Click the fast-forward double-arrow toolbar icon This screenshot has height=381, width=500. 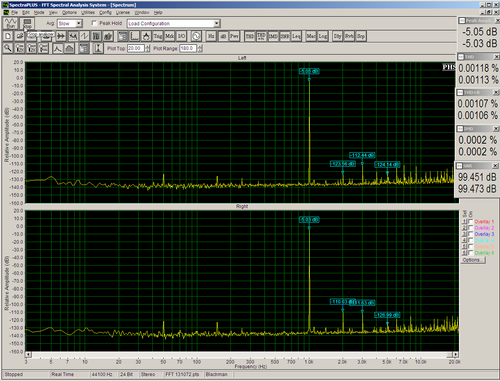click(x=61, y=36)
